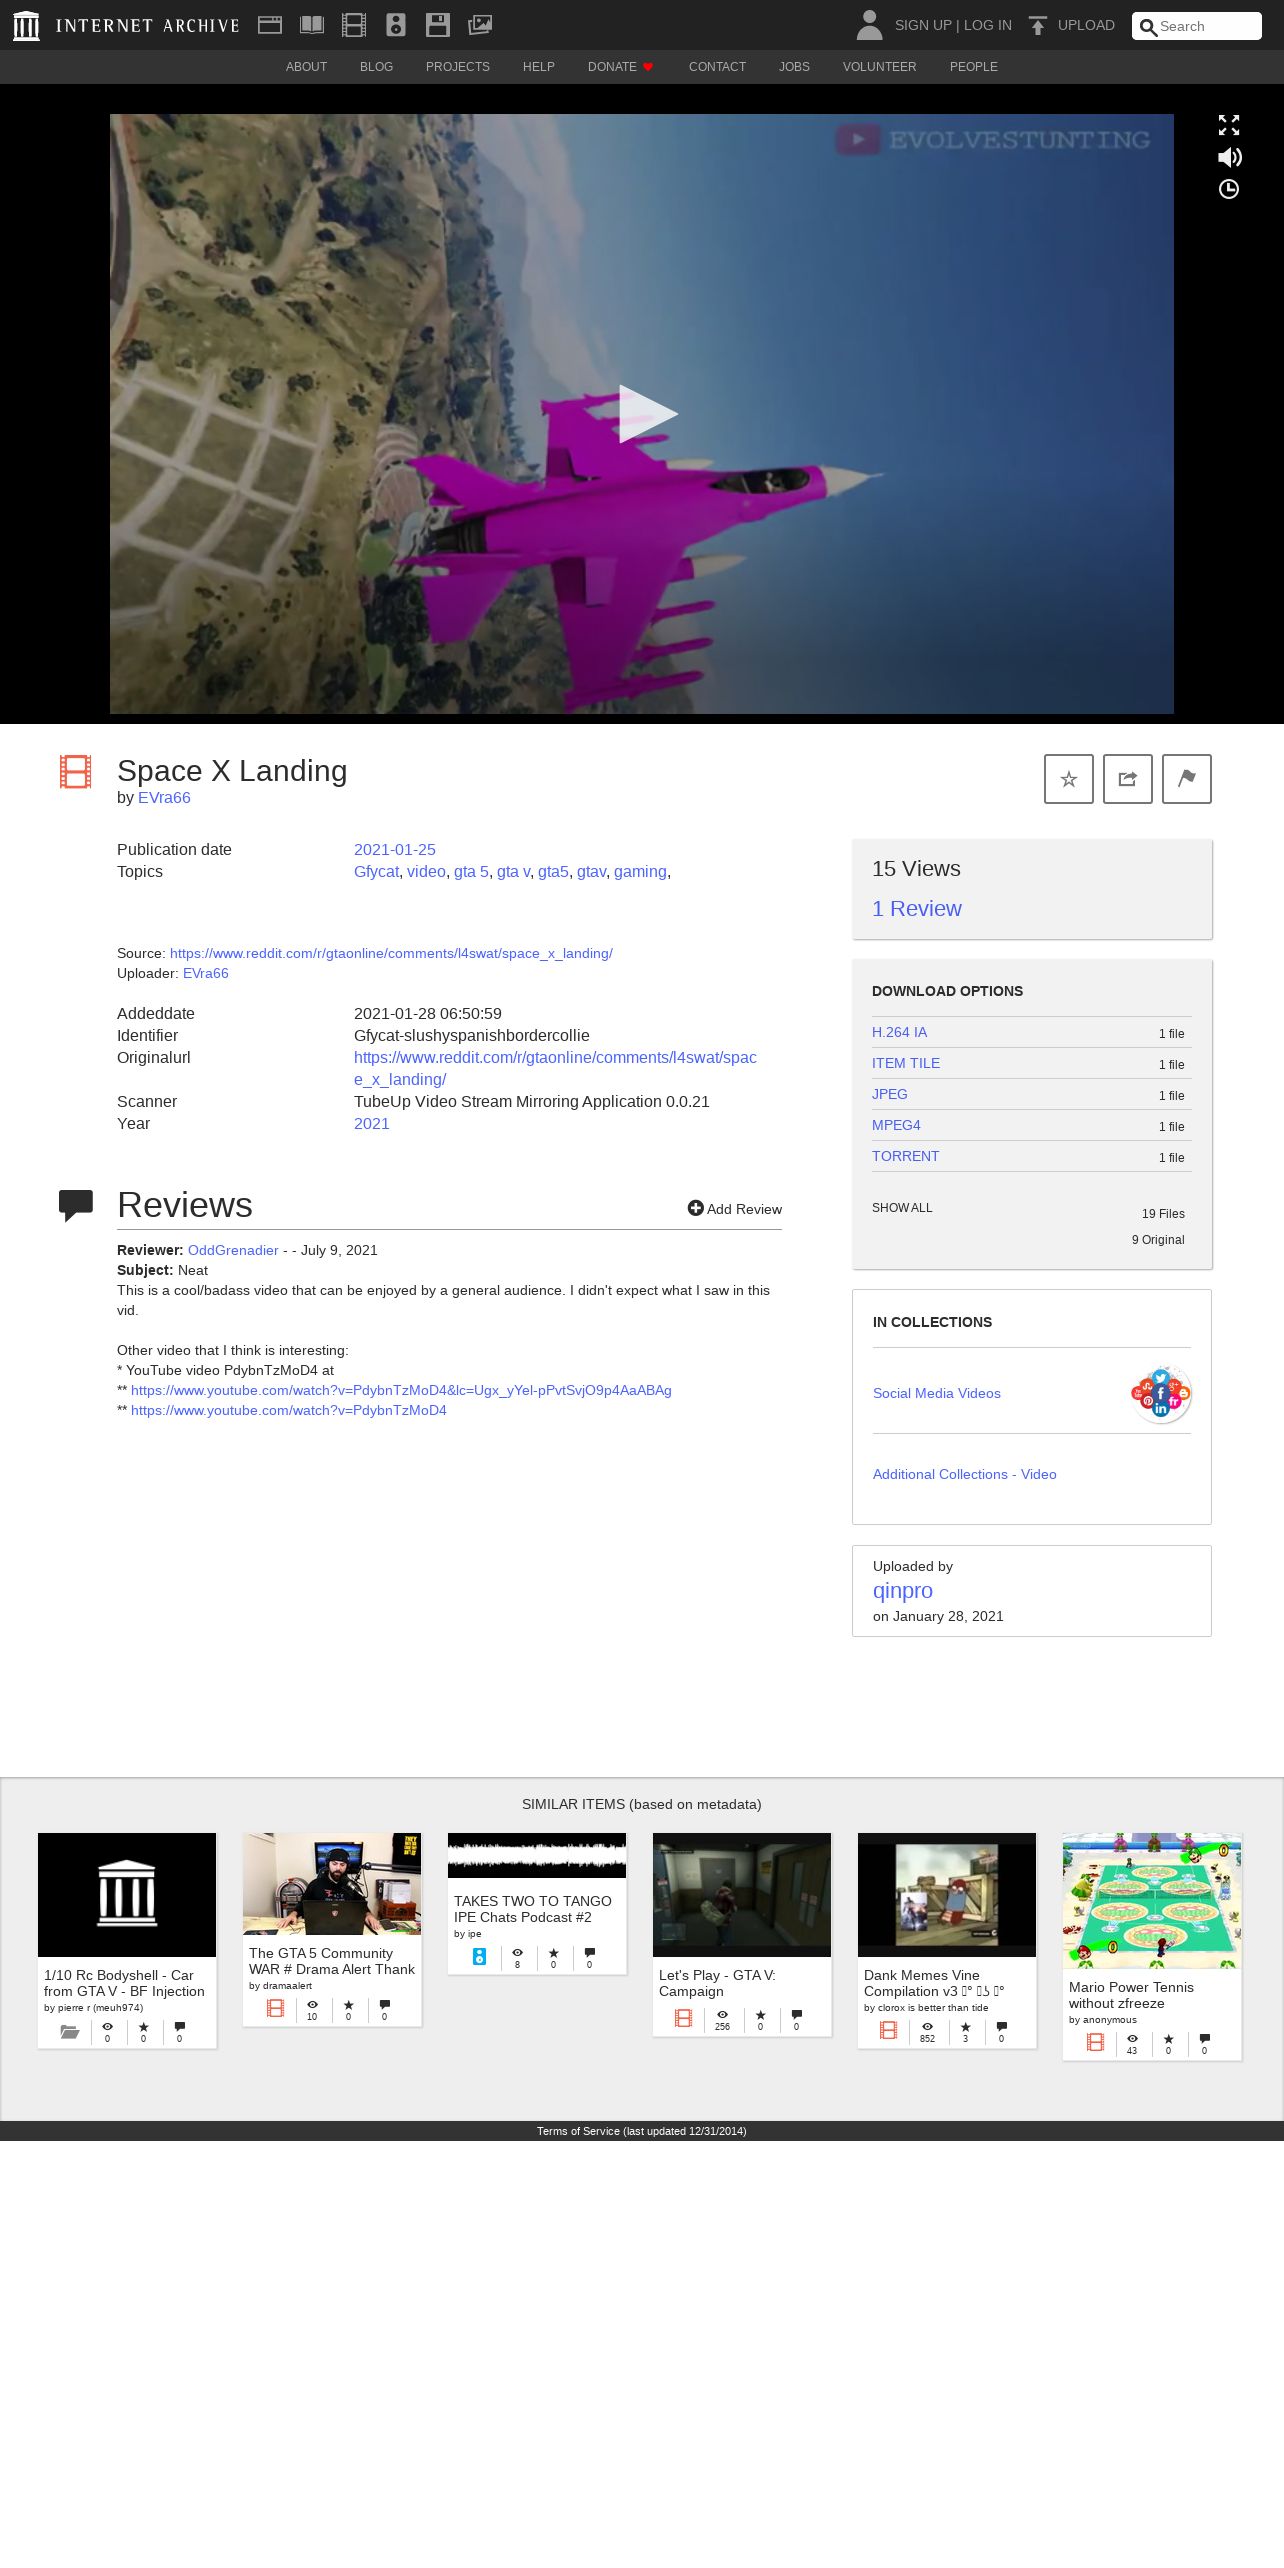This screenshot has width=1284, height=2568.
Task: Expand the H.264 IA download option
Action: 899,1032
